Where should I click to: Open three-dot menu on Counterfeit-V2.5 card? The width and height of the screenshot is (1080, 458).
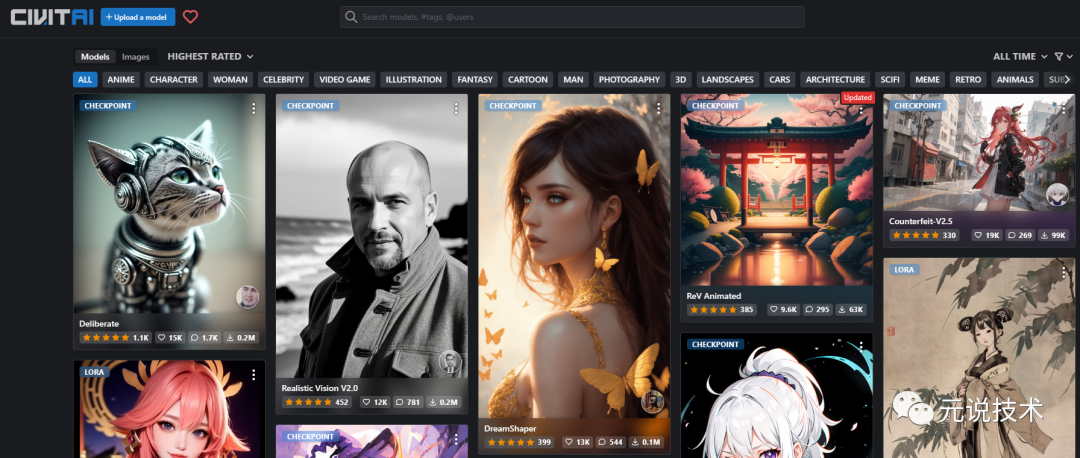point(1063,108)
